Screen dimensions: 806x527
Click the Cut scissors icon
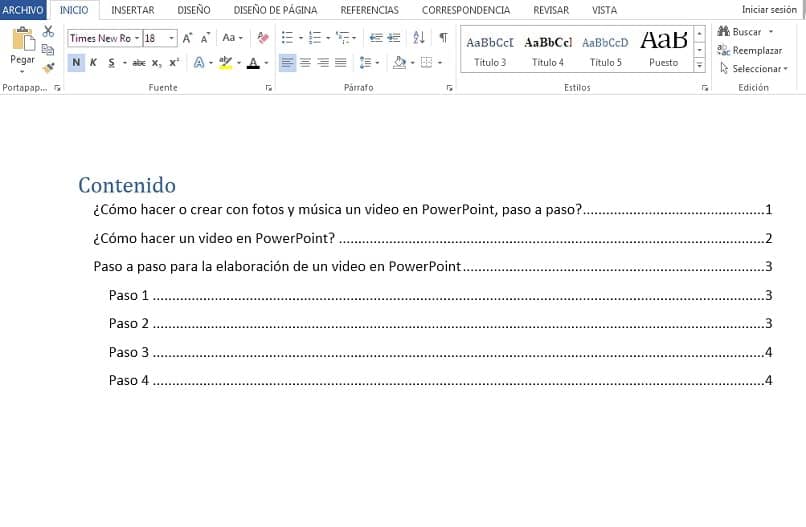[x=48, y=31]
